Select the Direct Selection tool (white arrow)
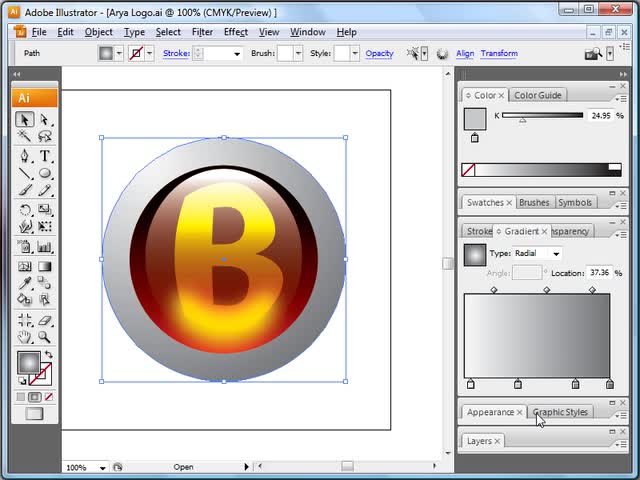Image resolution: width=640 pixels, height=480 pixels. [x=44, y=120]
